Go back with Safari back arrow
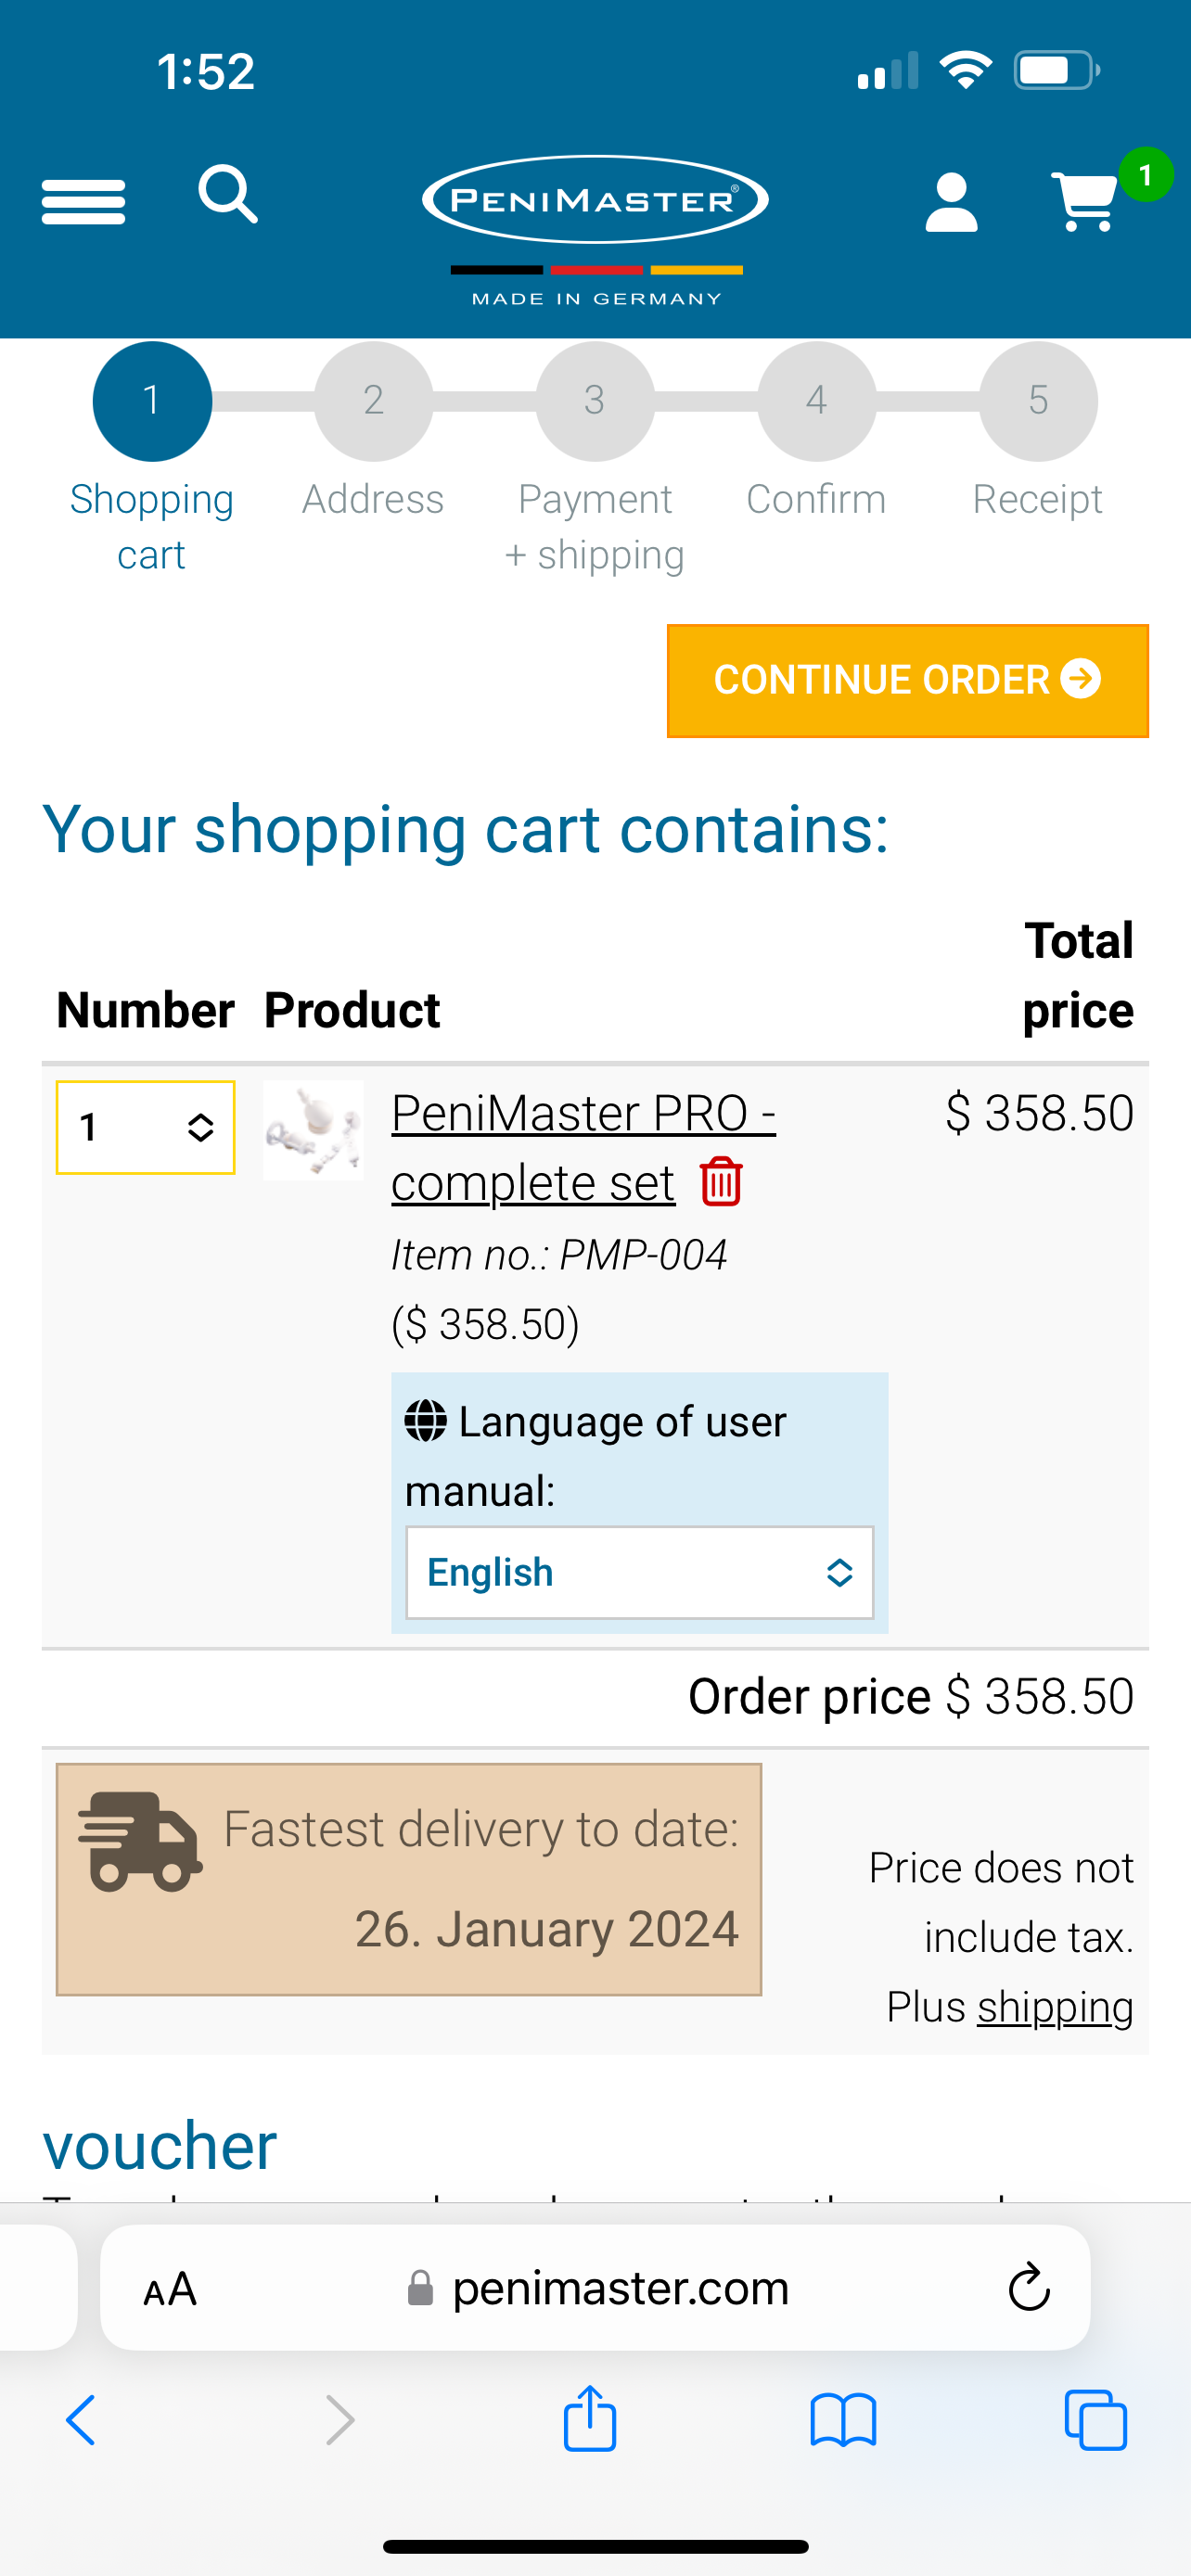 [82, 2420]
